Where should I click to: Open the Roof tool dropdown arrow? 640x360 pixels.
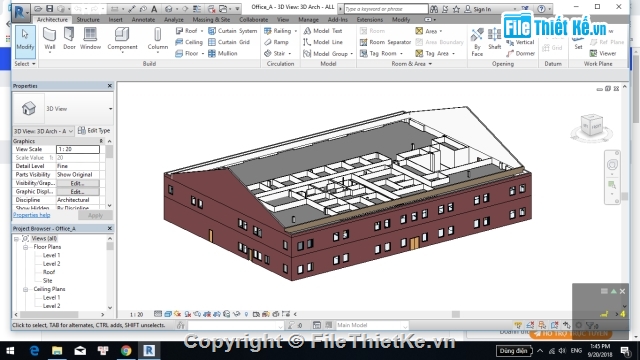point(202,31)
